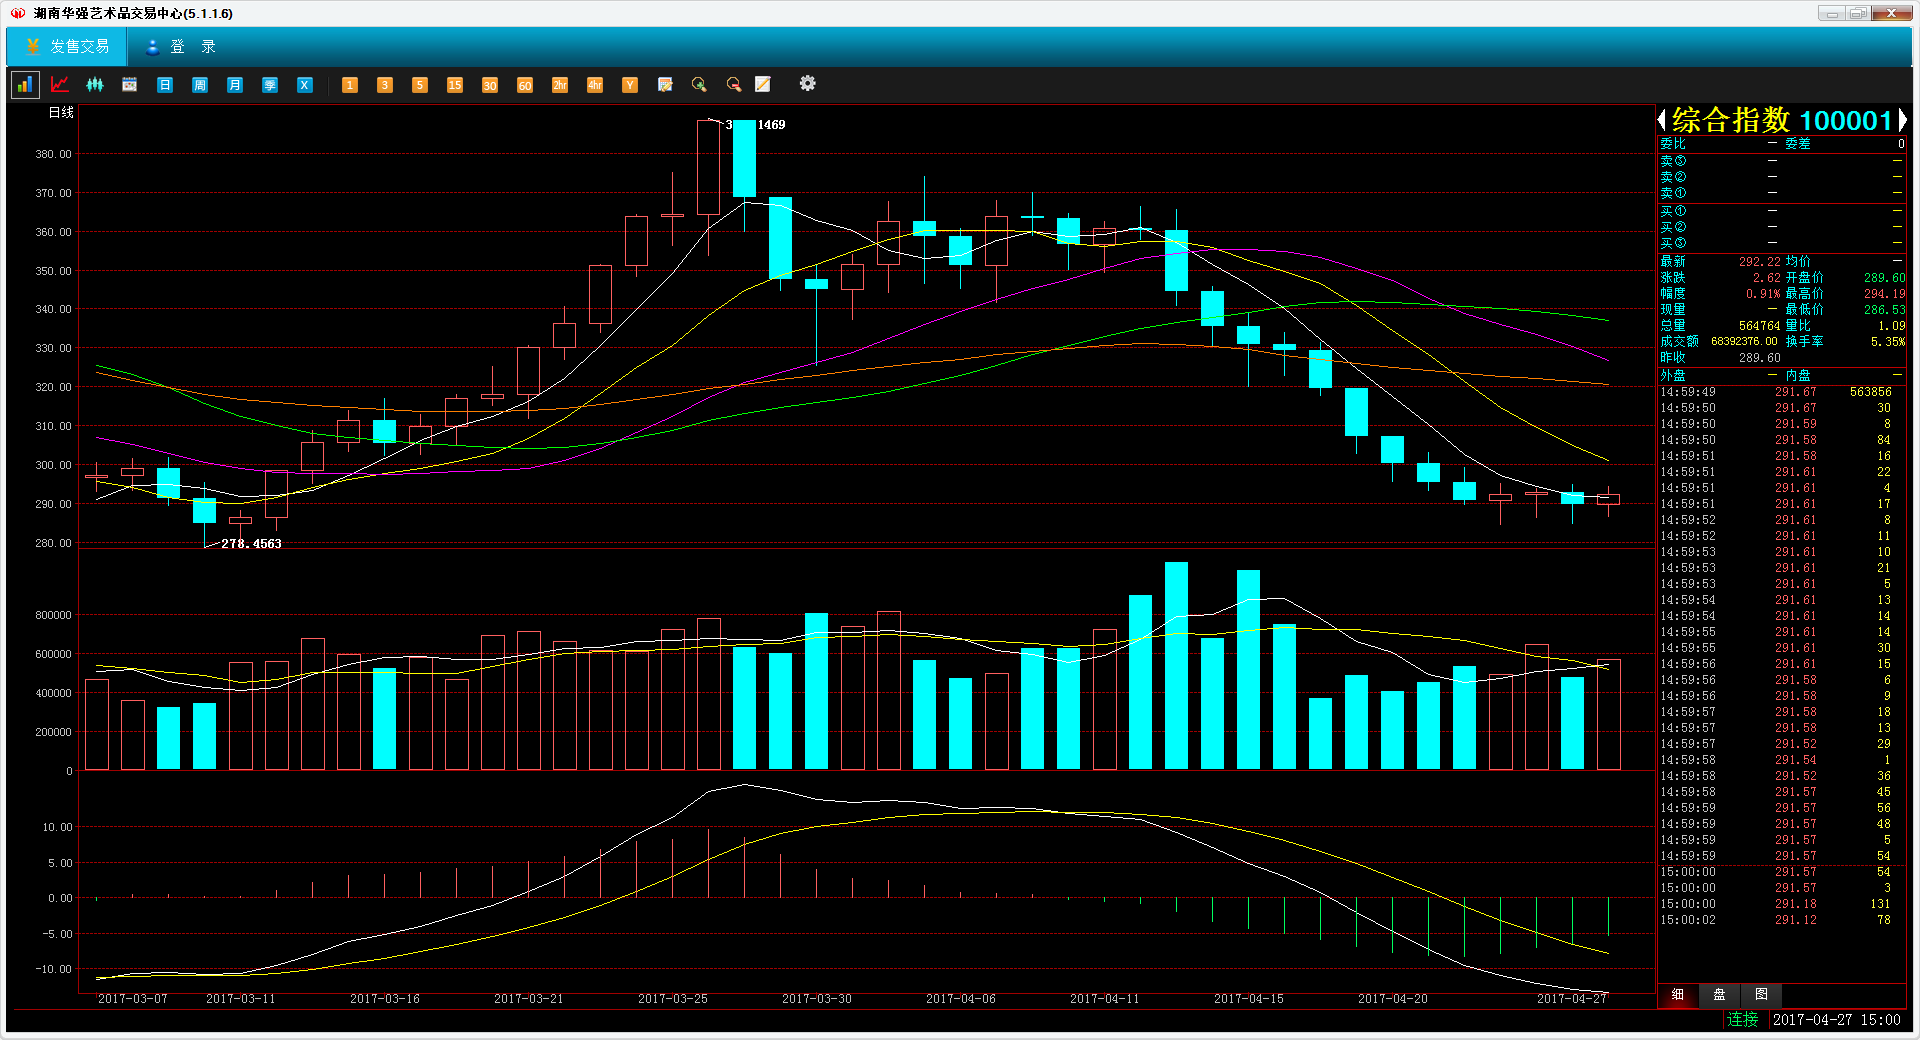Open the settings gear icon
The height and width of the screenshot is (1040, 1920).
[x=808, y=84]
